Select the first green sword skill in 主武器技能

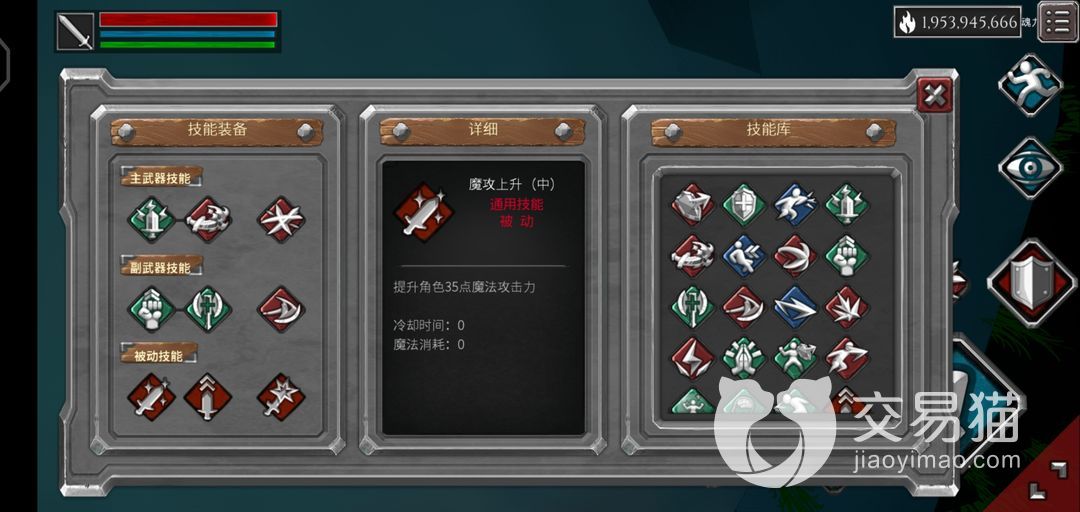pyautogui.click(x=152, y=219)
